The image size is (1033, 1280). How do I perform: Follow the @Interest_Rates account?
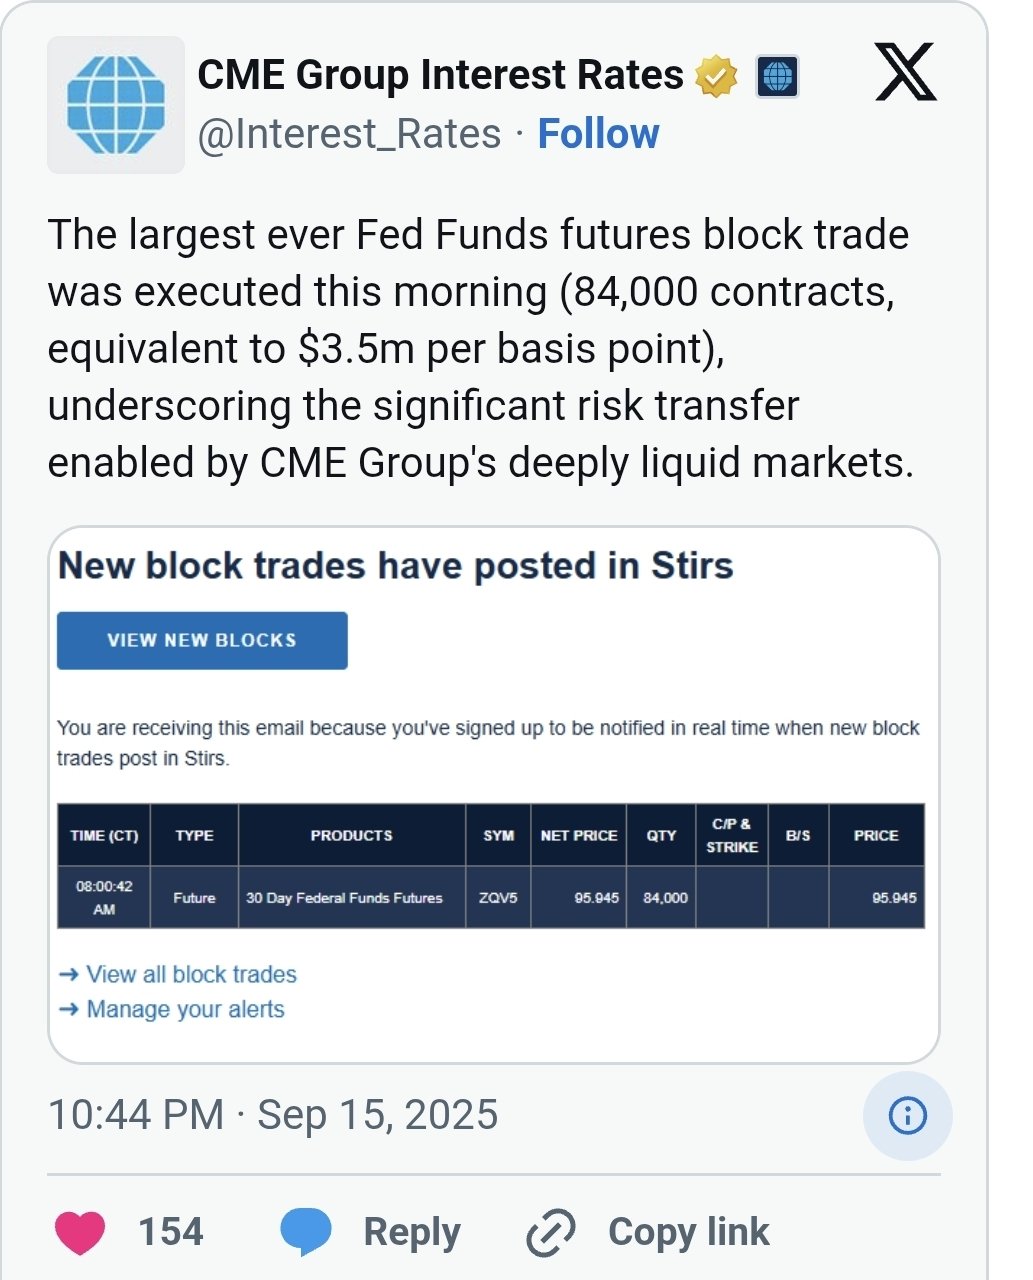(x=598, y=133)
